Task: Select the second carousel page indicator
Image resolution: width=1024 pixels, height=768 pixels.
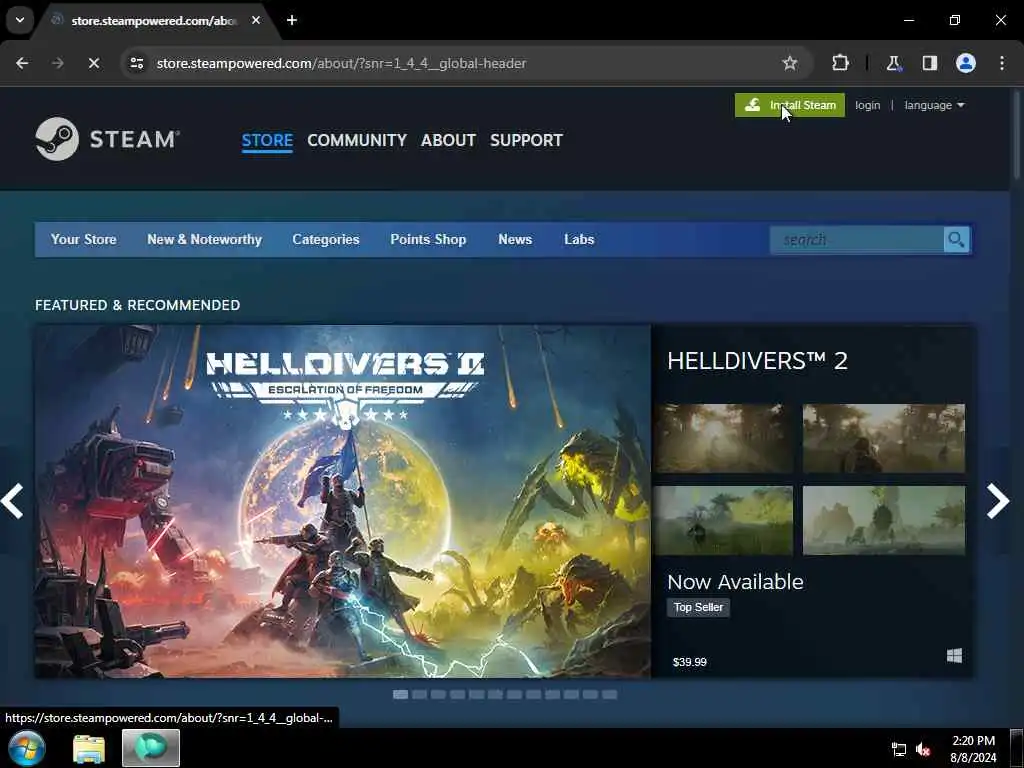Action: click(419, 694)
